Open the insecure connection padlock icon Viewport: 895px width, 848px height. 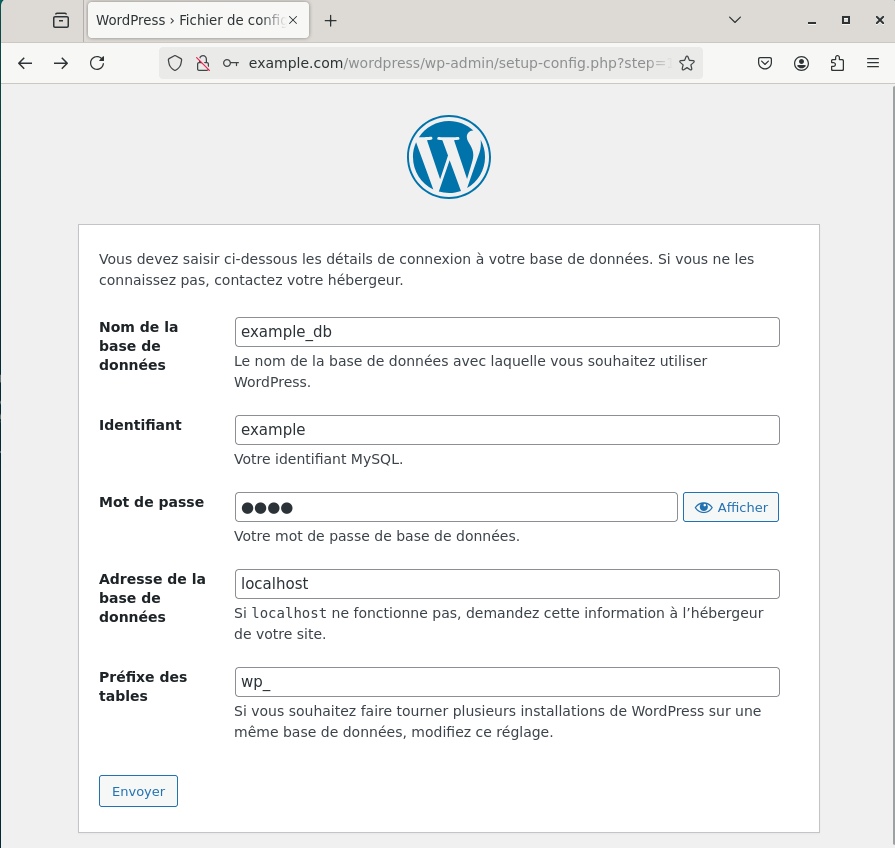tap(203, 63)
